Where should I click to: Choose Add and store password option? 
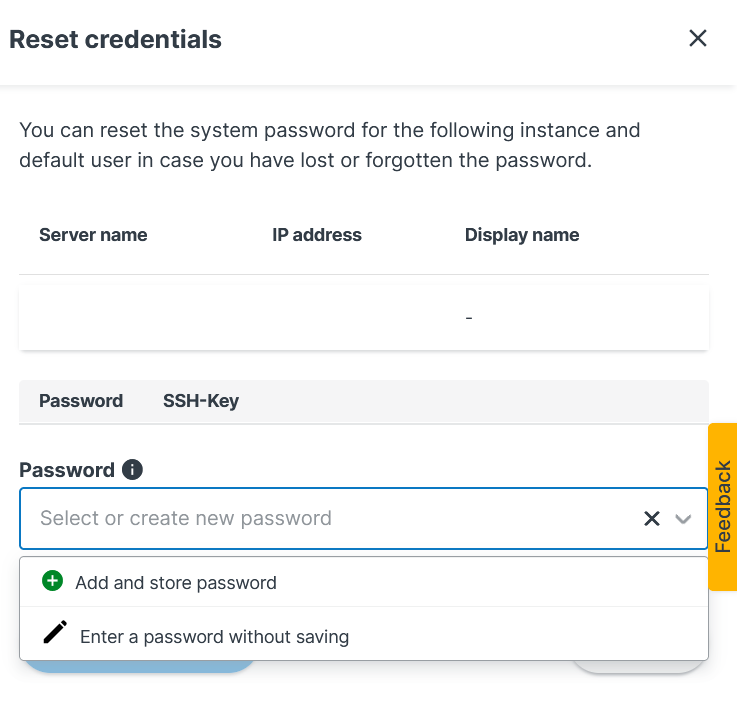click(x=176, y=583)
